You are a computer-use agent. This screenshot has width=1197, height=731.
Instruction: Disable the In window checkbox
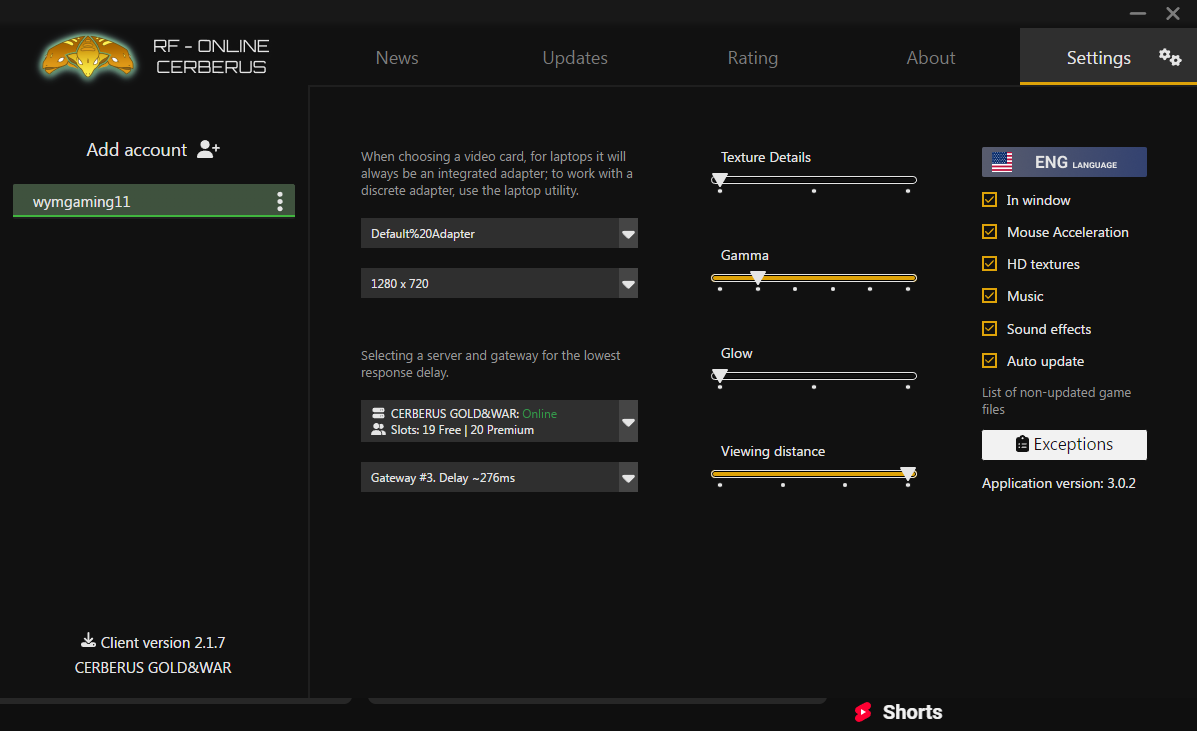click(990, 200)
